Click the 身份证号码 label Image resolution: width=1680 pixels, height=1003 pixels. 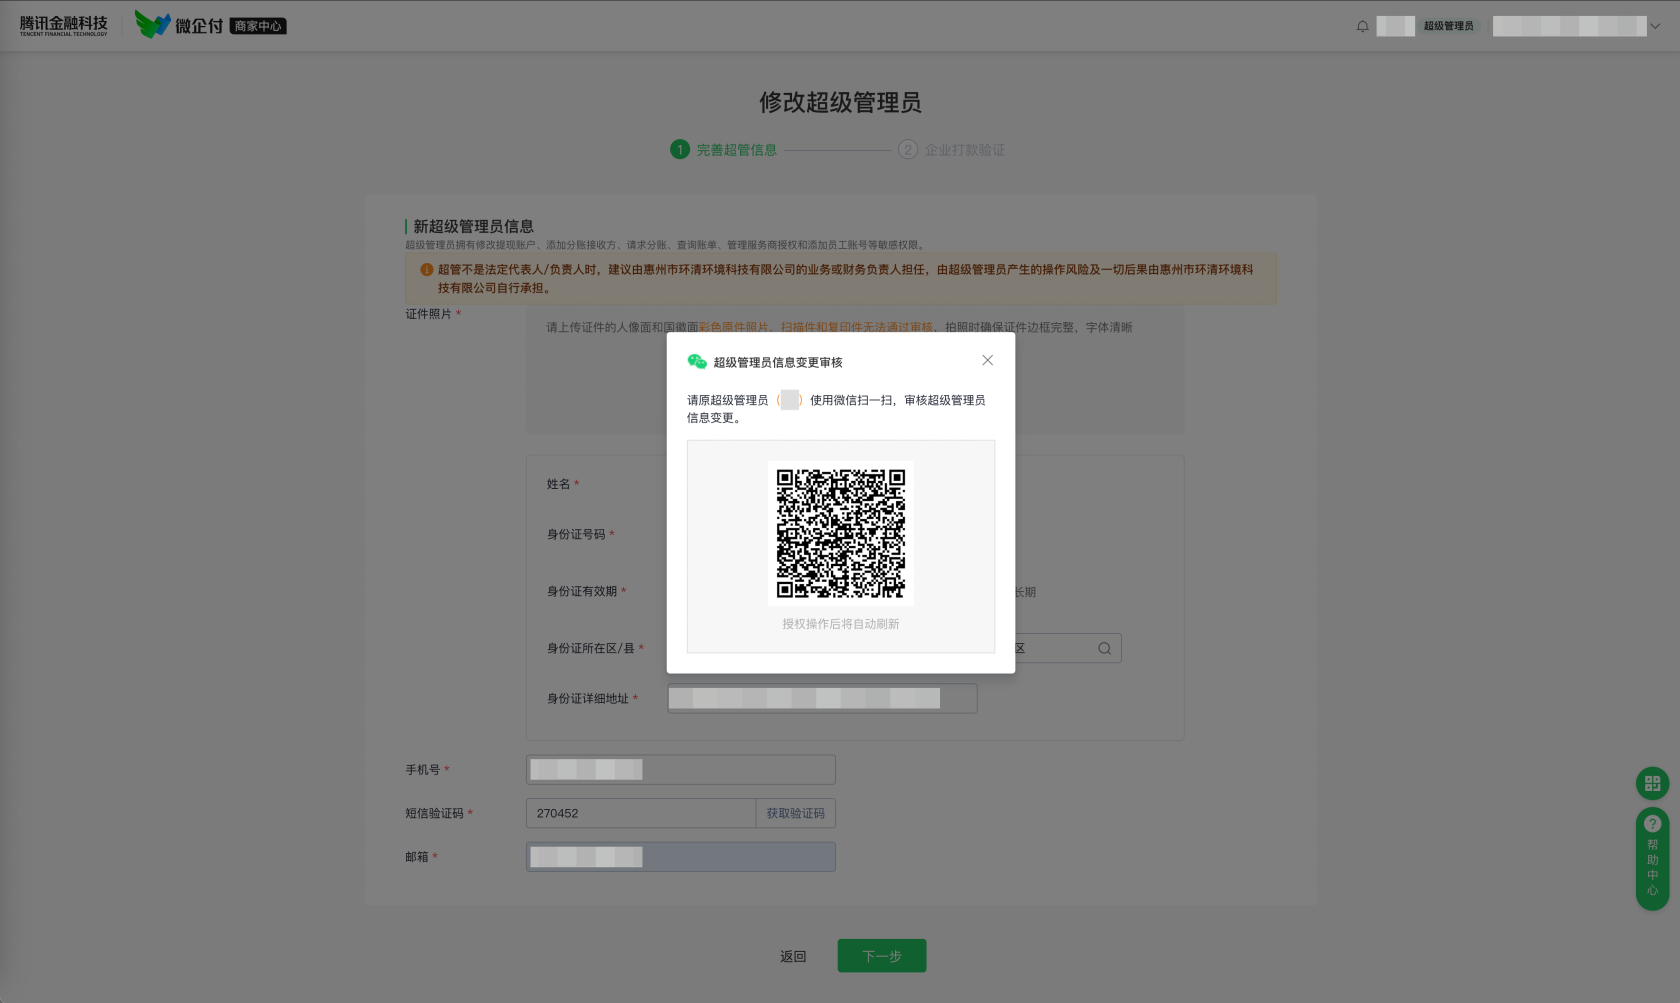tap(576, 534)
